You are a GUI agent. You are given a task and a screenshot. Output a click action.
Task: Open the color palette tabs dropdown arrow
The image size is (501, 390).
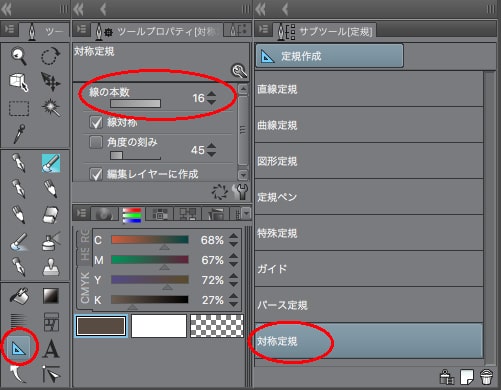click(247, 213)
